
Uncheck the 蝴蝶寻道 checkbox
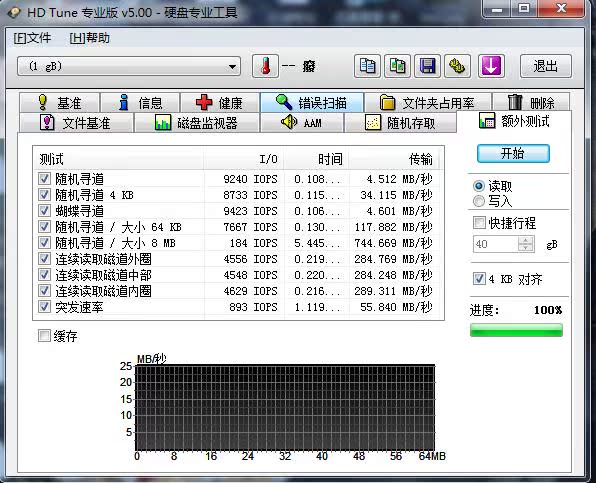[x=44, y=210]
